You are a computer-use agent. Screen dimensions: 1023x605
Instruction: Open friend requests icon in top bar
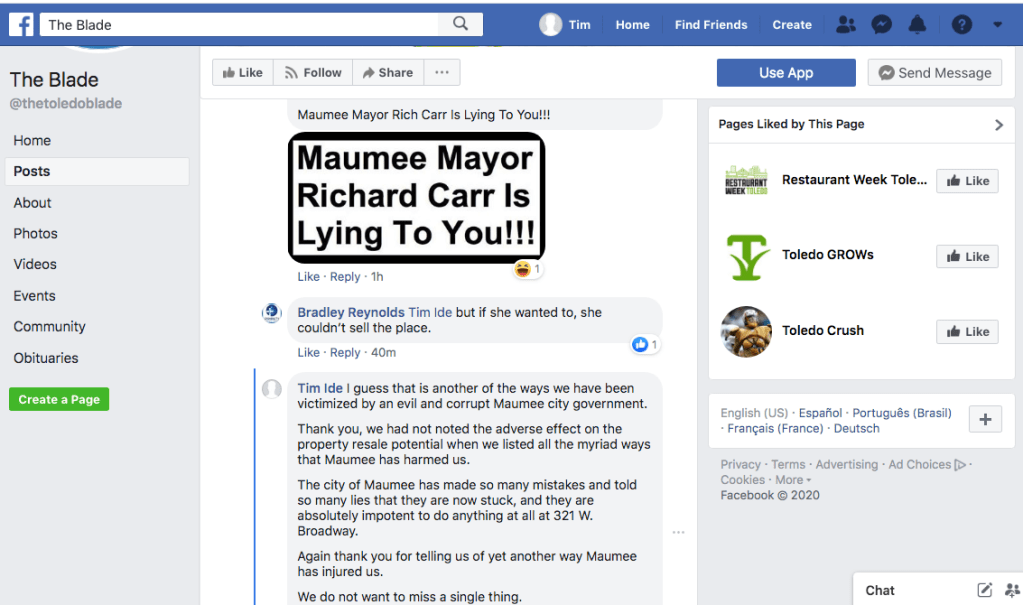[x=846, y=25]
